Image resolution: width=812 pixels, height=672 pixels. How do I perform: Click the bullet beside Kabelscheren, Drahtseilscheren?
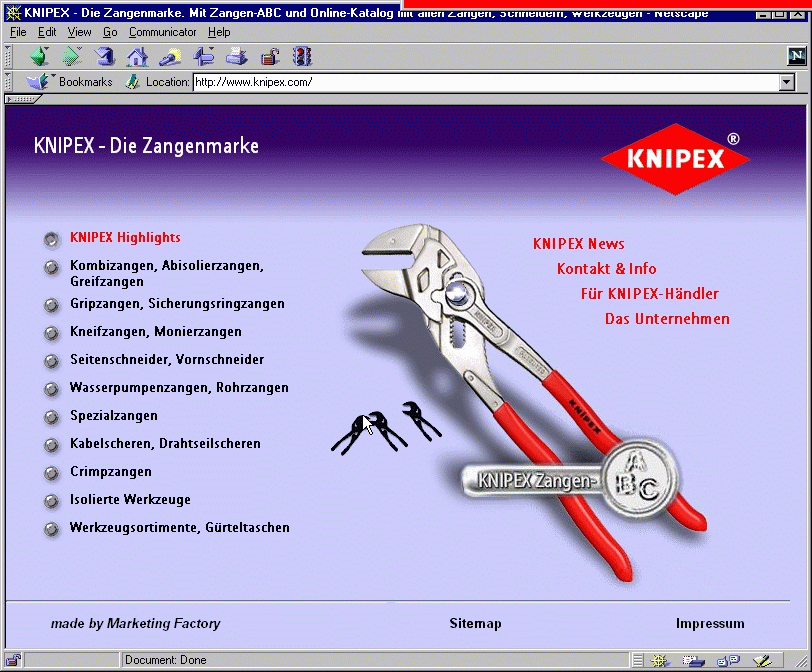(x=52, y=445)
